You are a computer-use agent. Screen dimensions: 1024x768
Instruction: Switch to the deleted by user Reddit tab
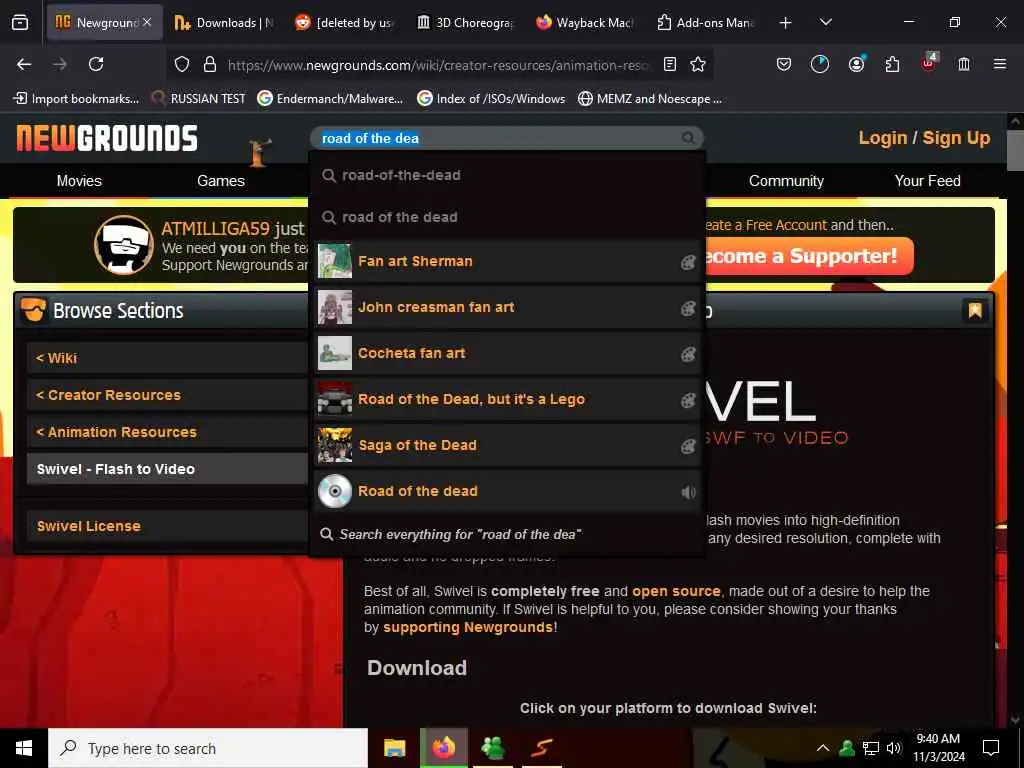point(345,23)
